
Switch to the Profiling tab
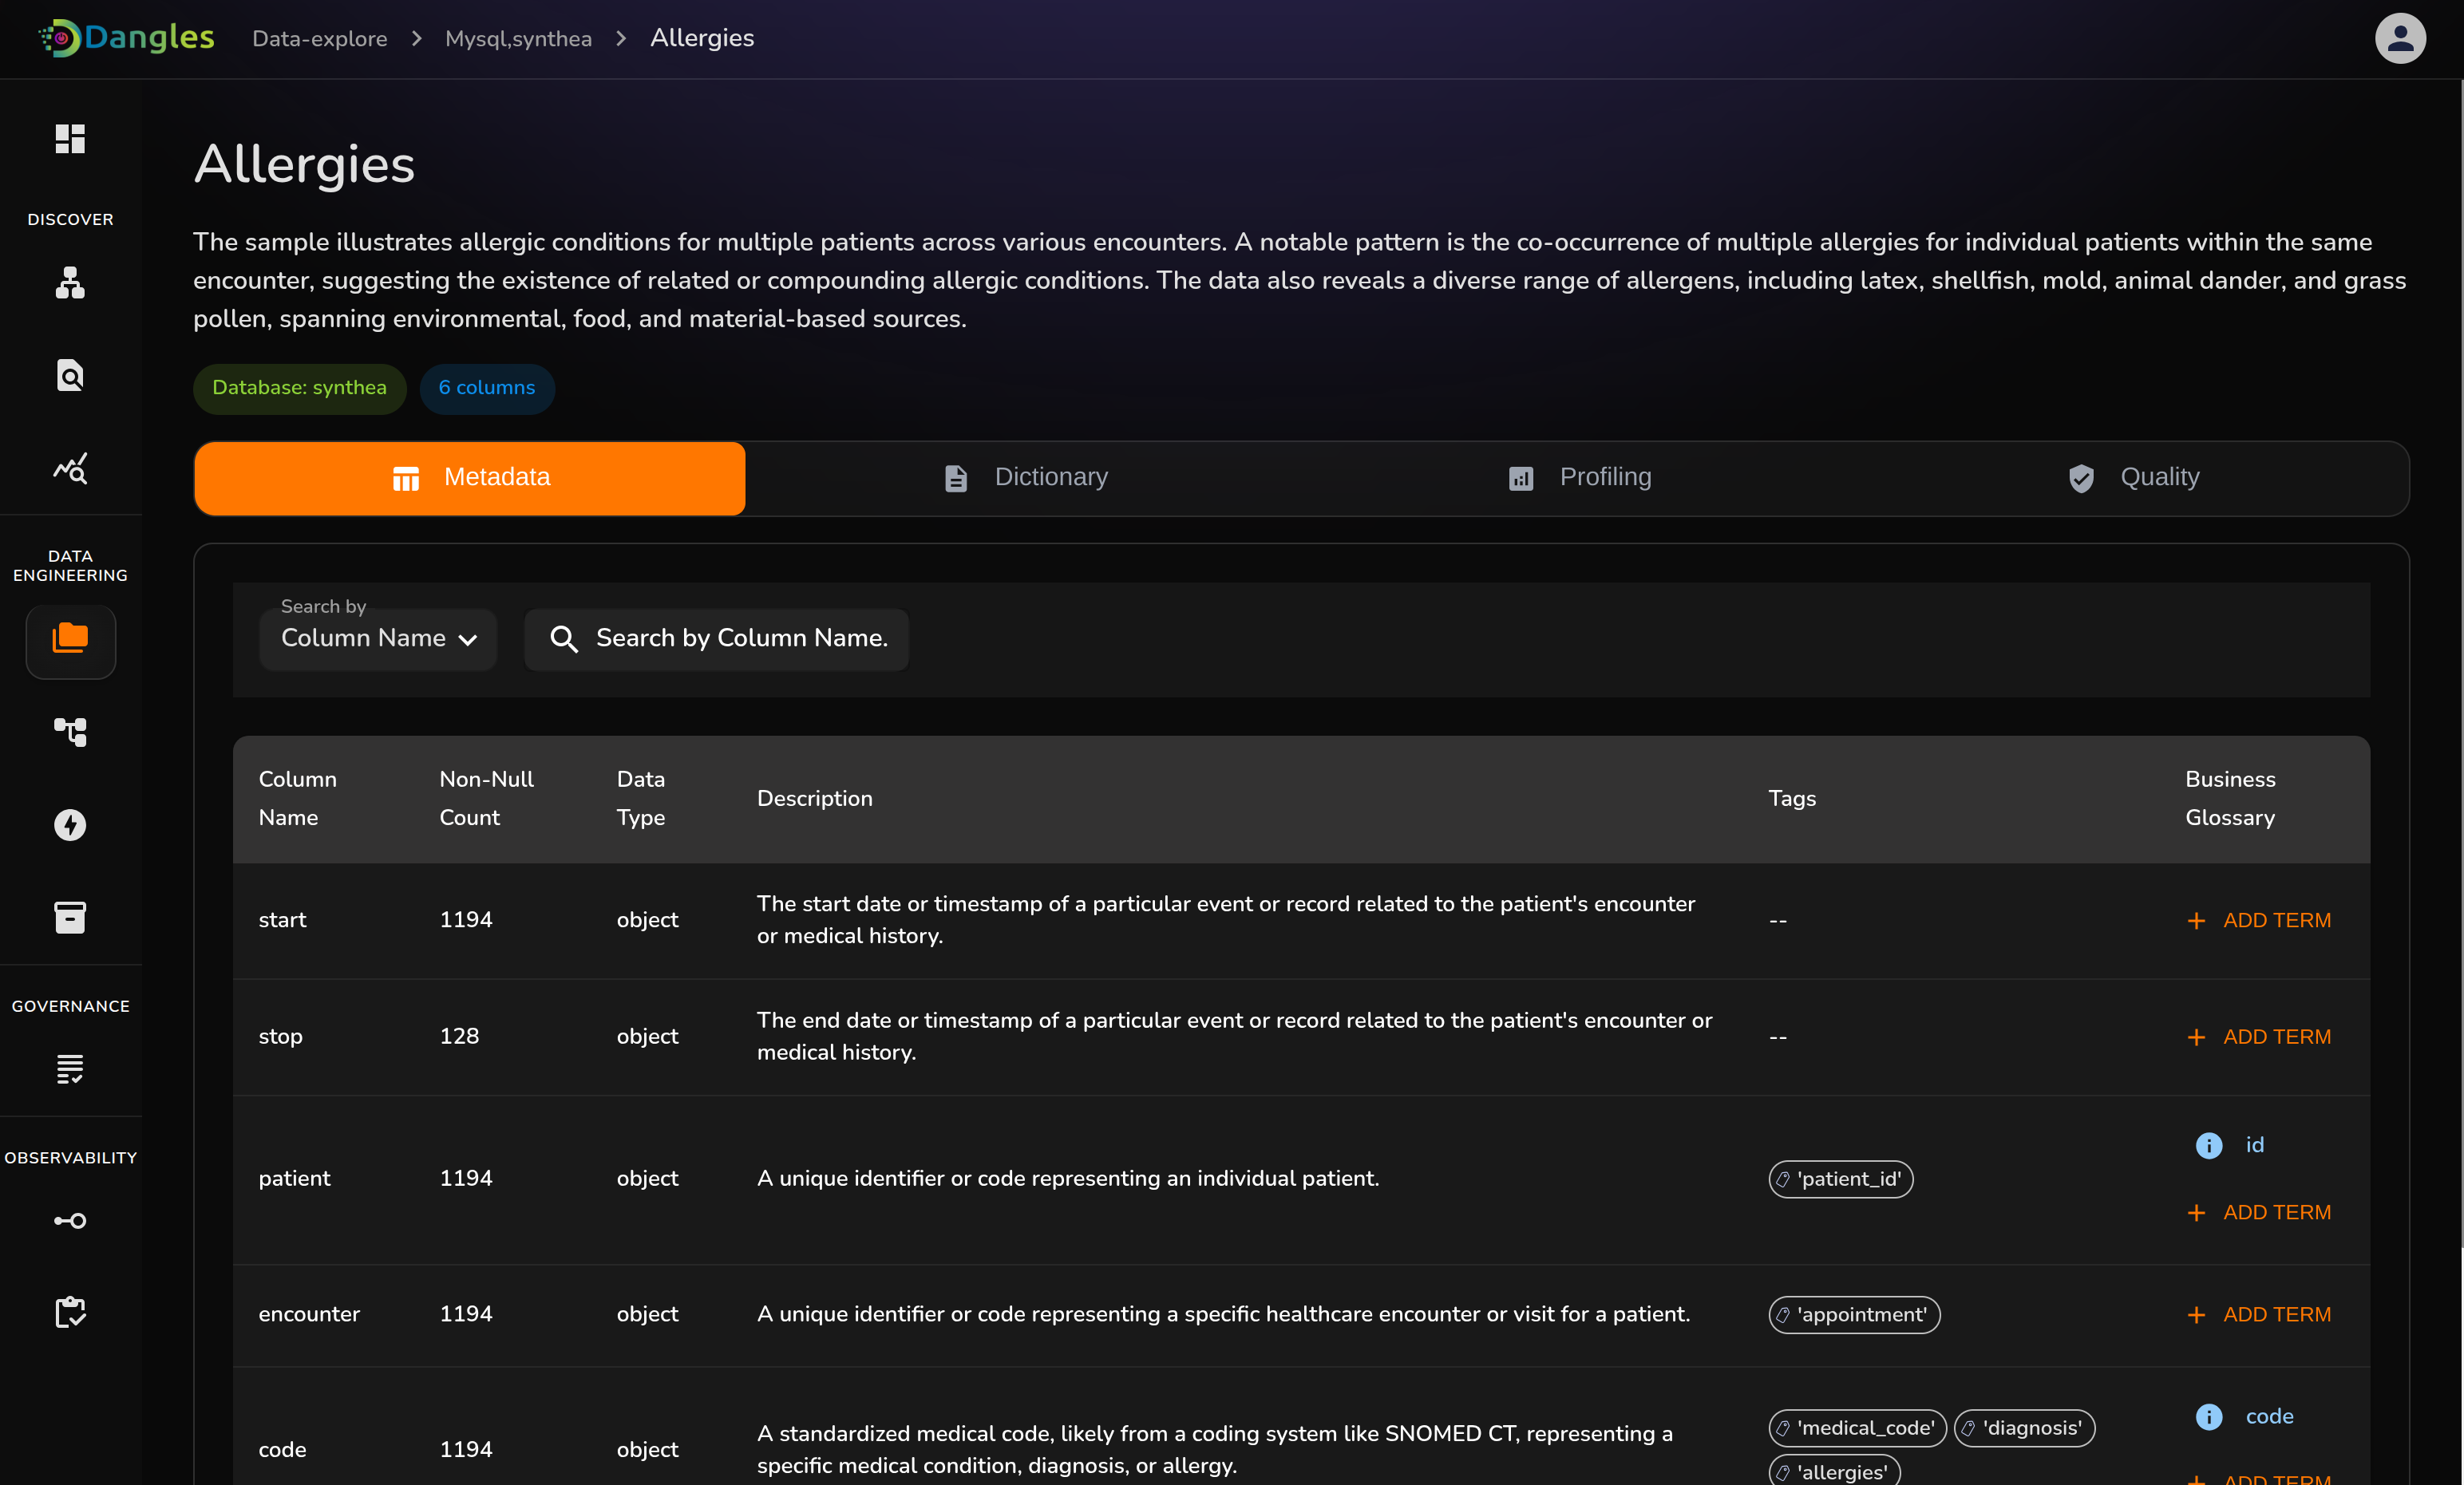point(1580,477)
